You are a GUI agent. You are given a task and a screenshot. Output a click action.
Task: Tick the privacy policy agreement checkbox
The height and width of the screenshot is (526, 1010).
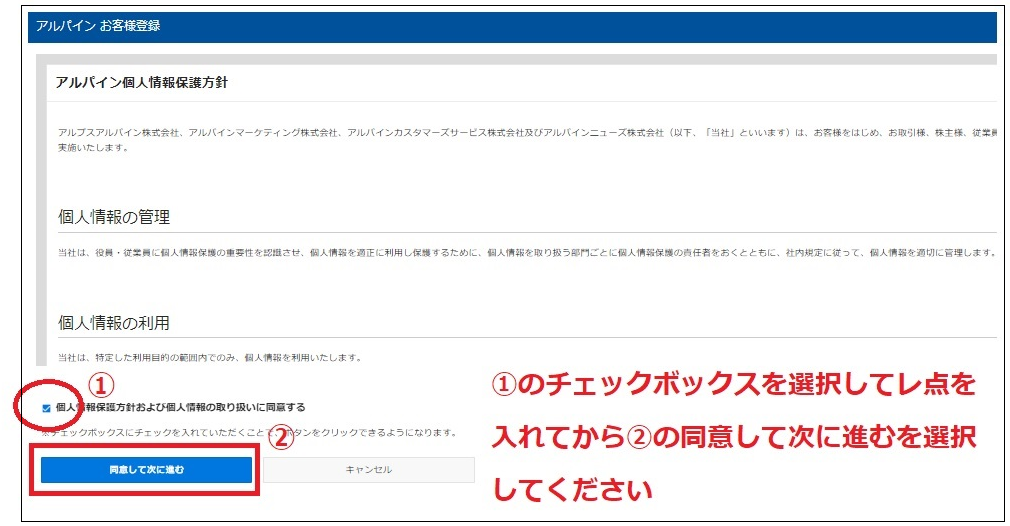click(x=47, y=408)
